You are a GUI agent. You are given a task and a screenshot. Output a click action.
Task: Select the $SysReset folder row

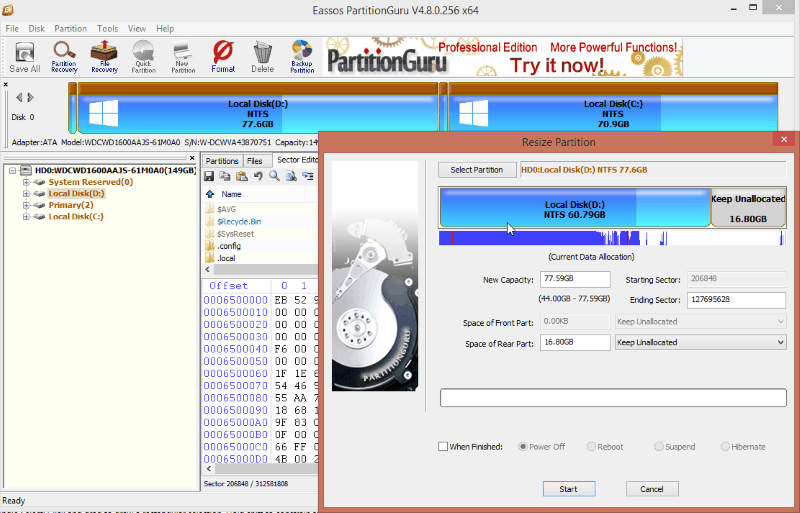pos(235,234)
